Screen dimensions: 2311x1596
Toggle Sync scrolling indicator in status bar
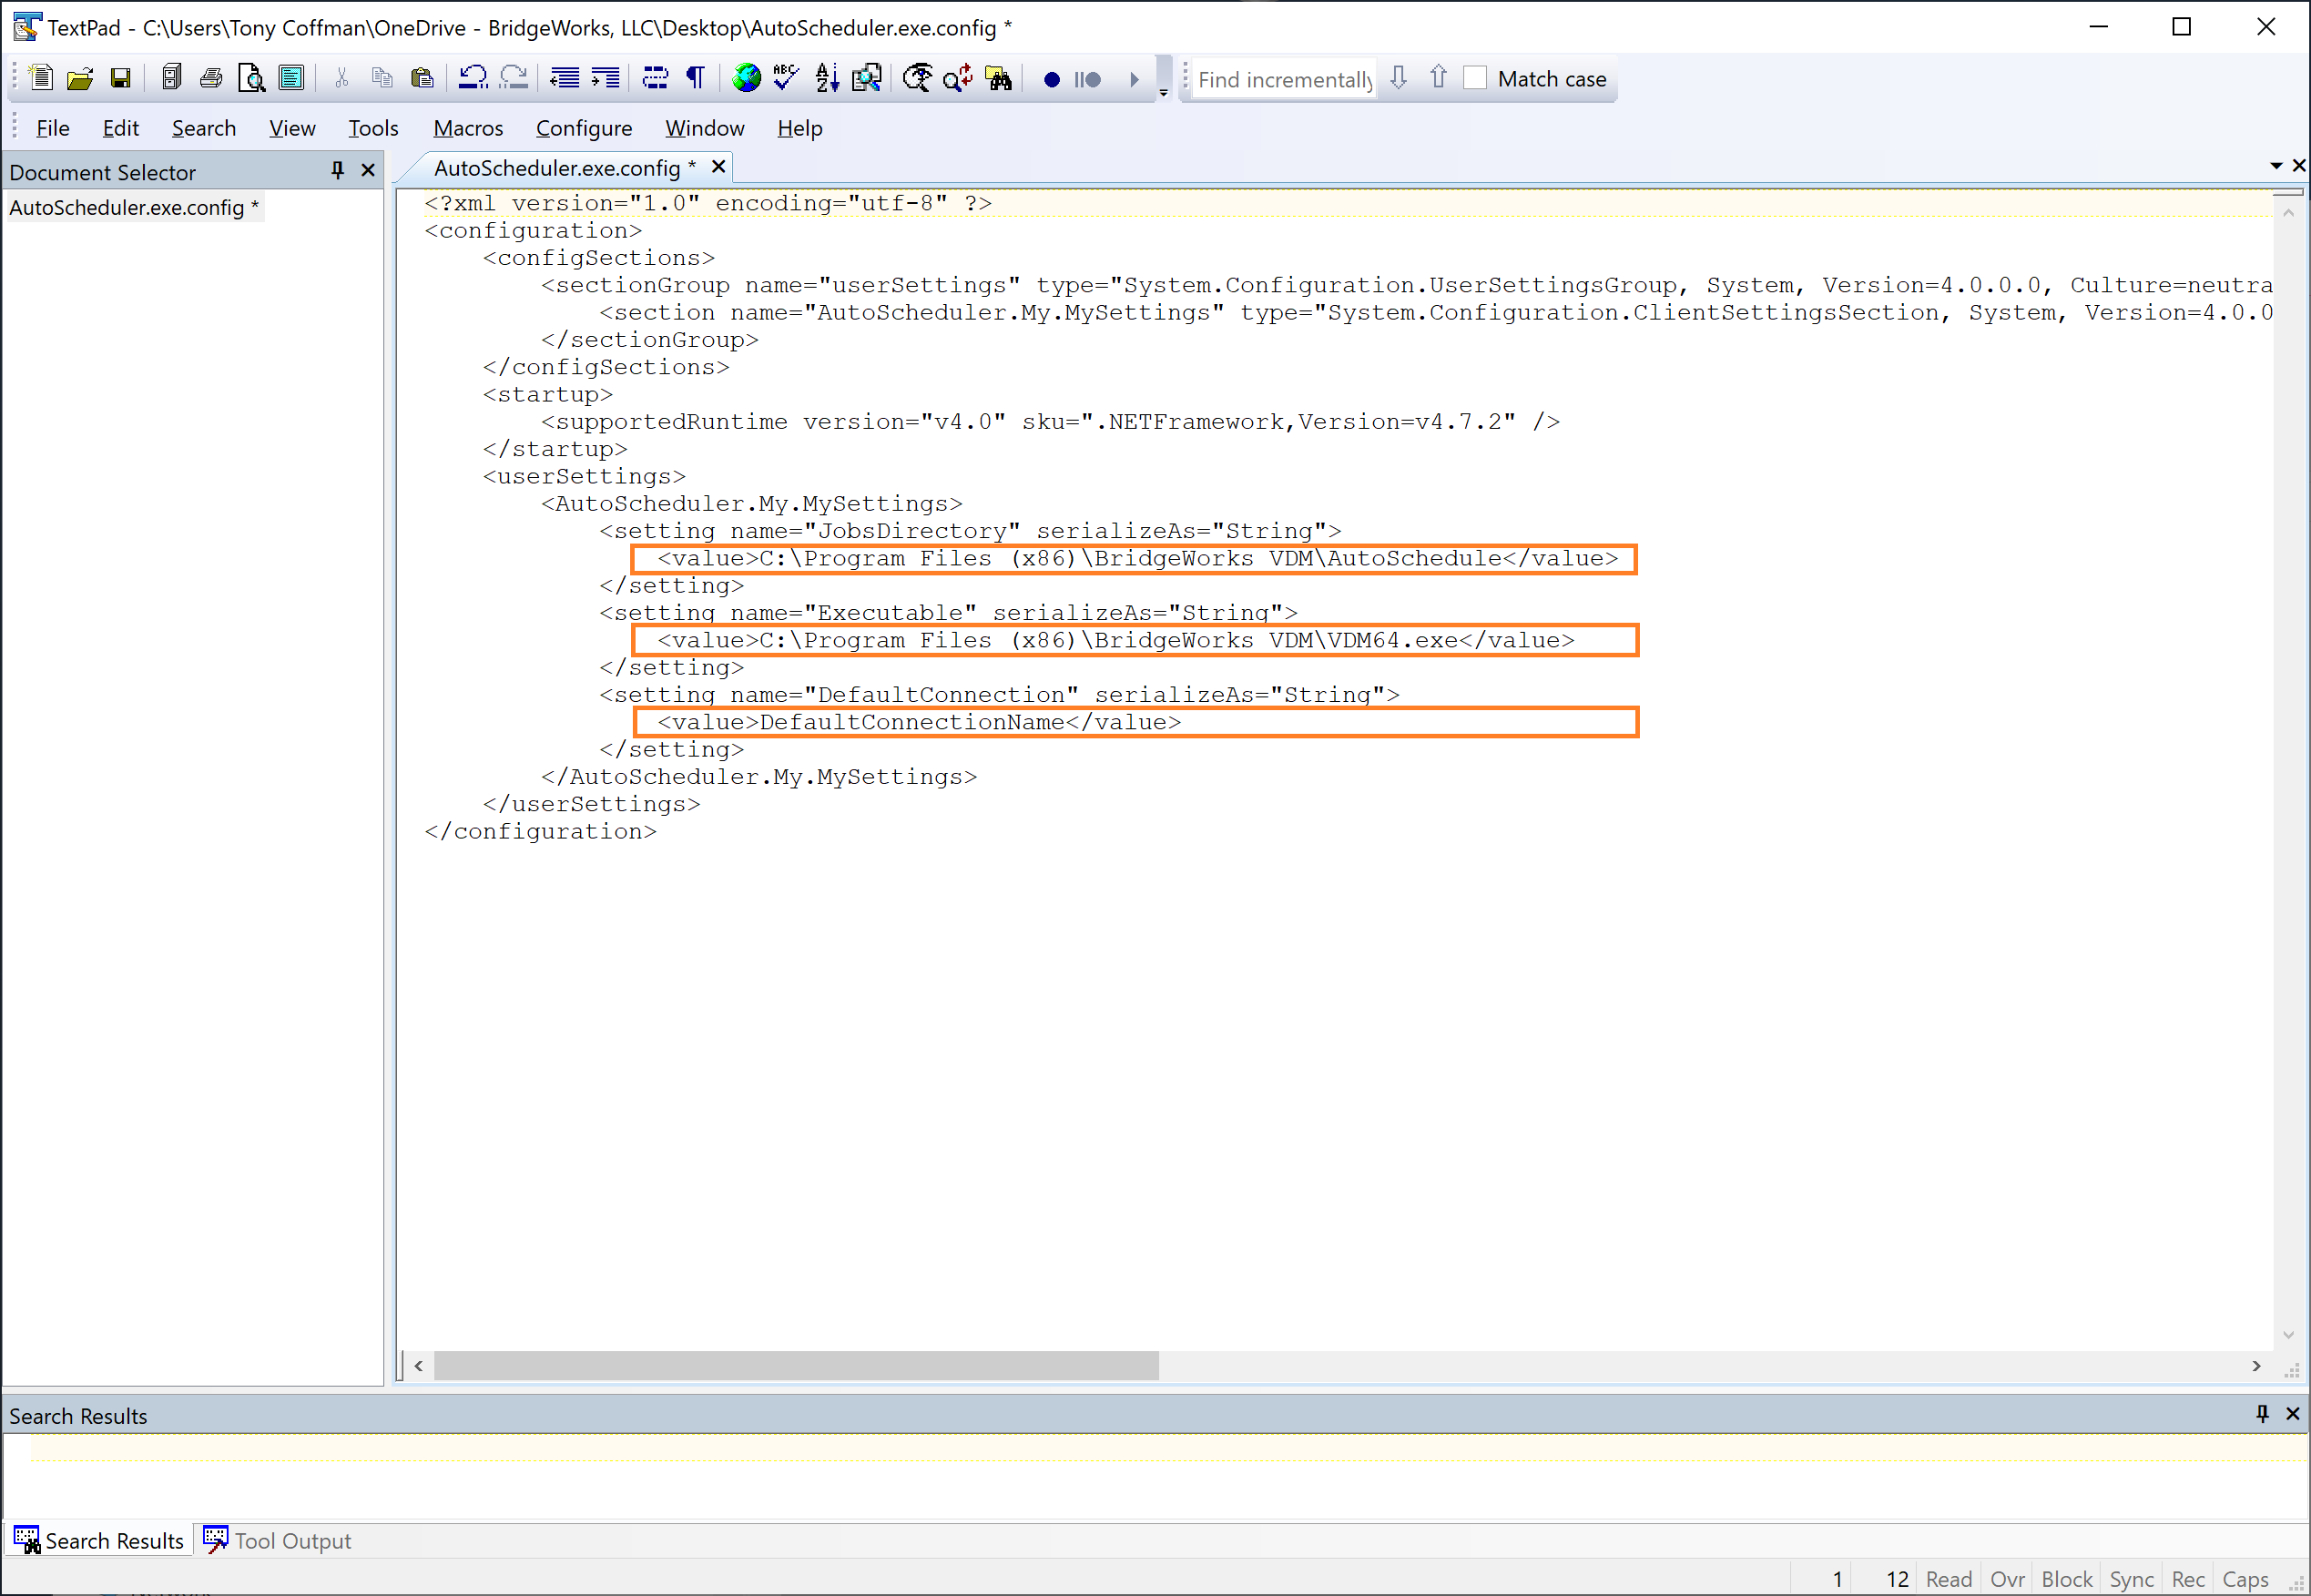pos(2131,1580)
